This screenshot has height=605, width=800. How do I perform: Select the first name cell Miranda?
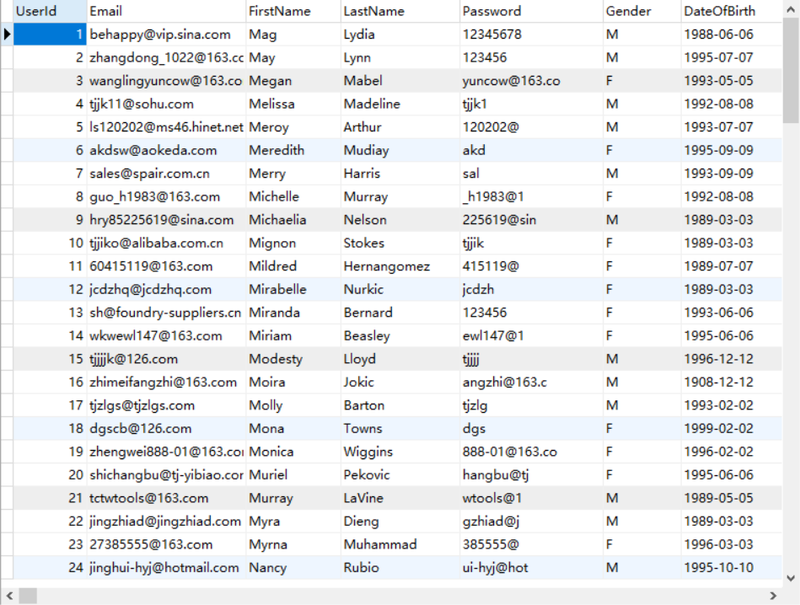point(293,312)
